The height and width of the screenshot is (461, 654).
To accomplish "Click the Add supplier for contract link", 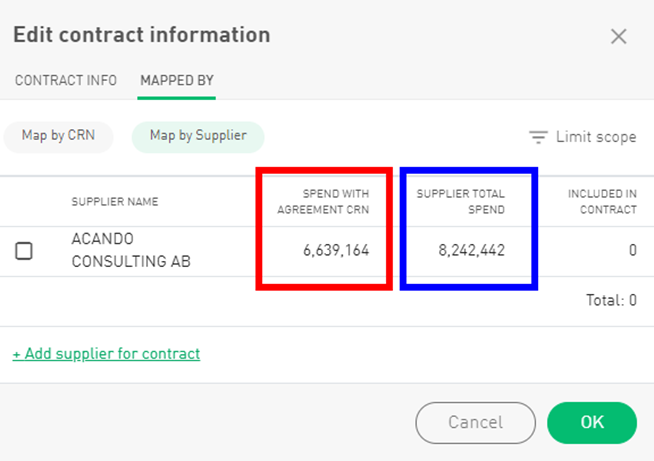I will [106, 354].
